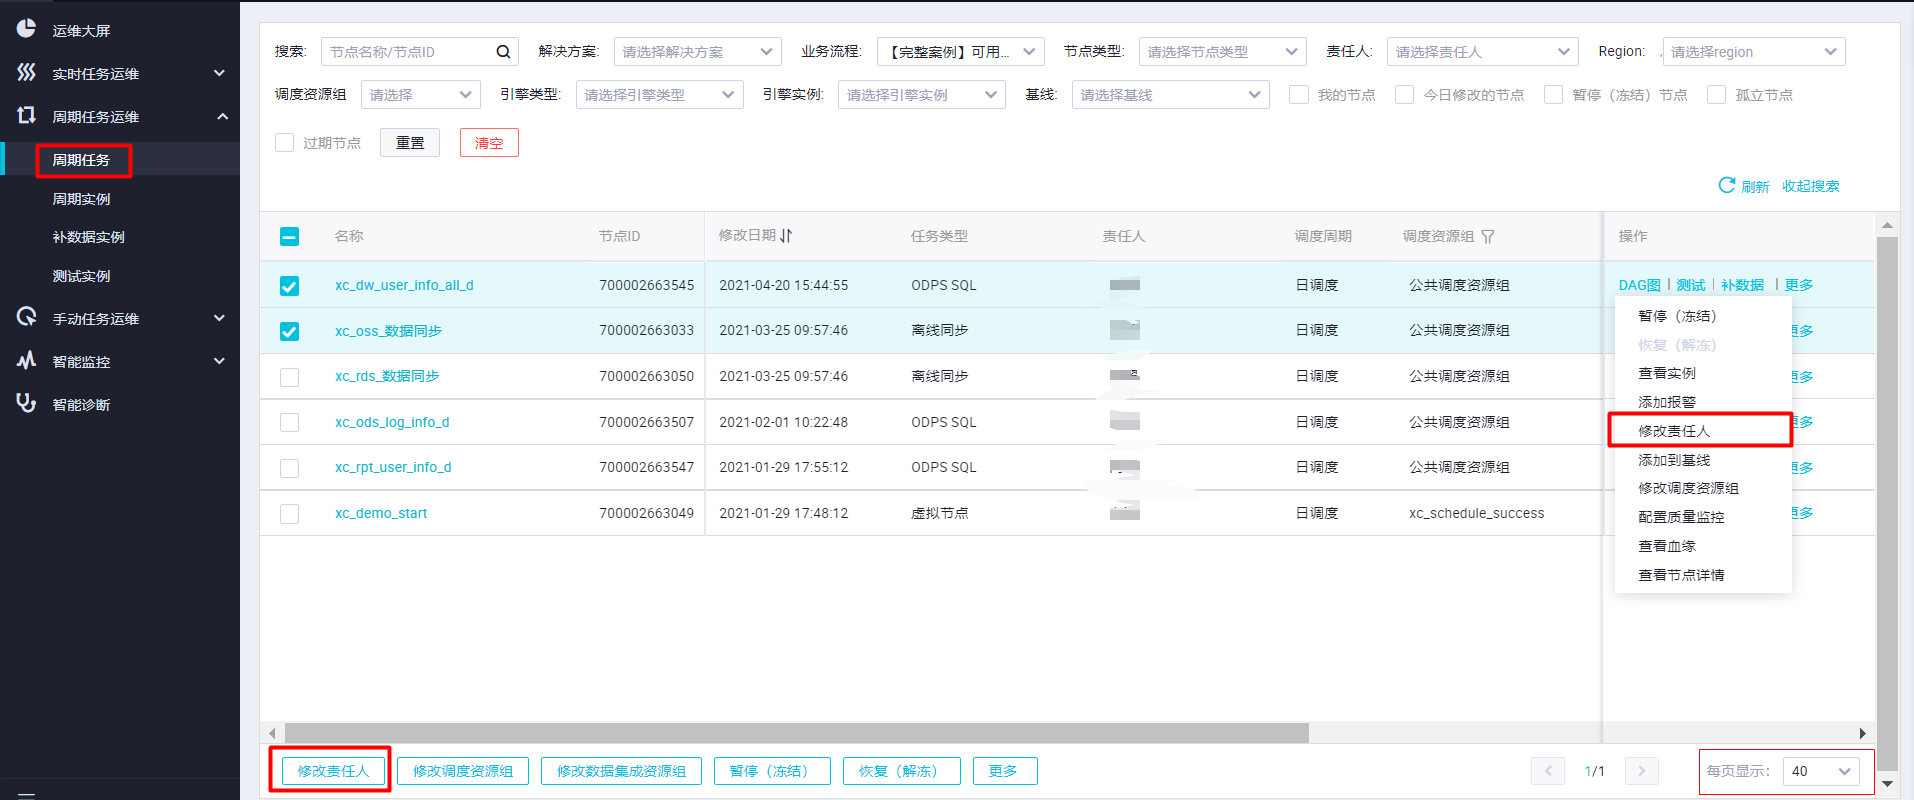Image resolution: width=1914 pixels, height=800 pixels.
Task: Click the refresh circular arrow icon
Action: 1726,185
